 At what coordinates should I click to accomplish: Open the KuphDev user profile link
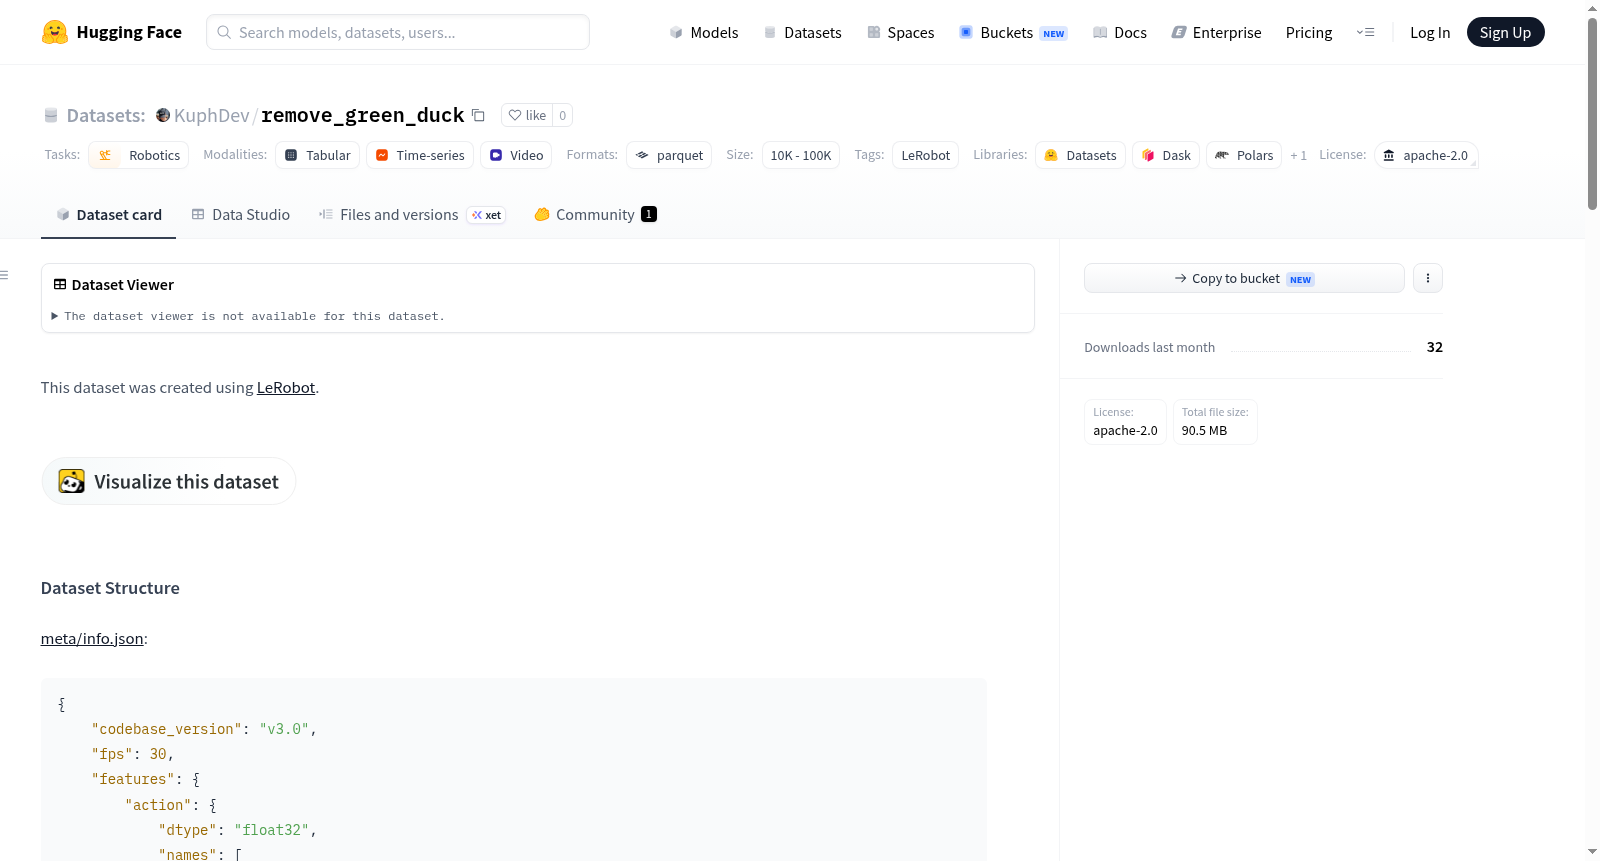(211, 115)
